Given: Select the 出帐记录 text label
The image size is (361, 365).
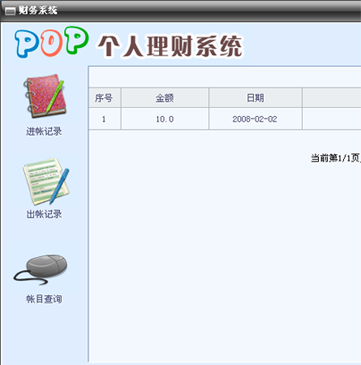Looking at the screenshot, I should (44, 214).
